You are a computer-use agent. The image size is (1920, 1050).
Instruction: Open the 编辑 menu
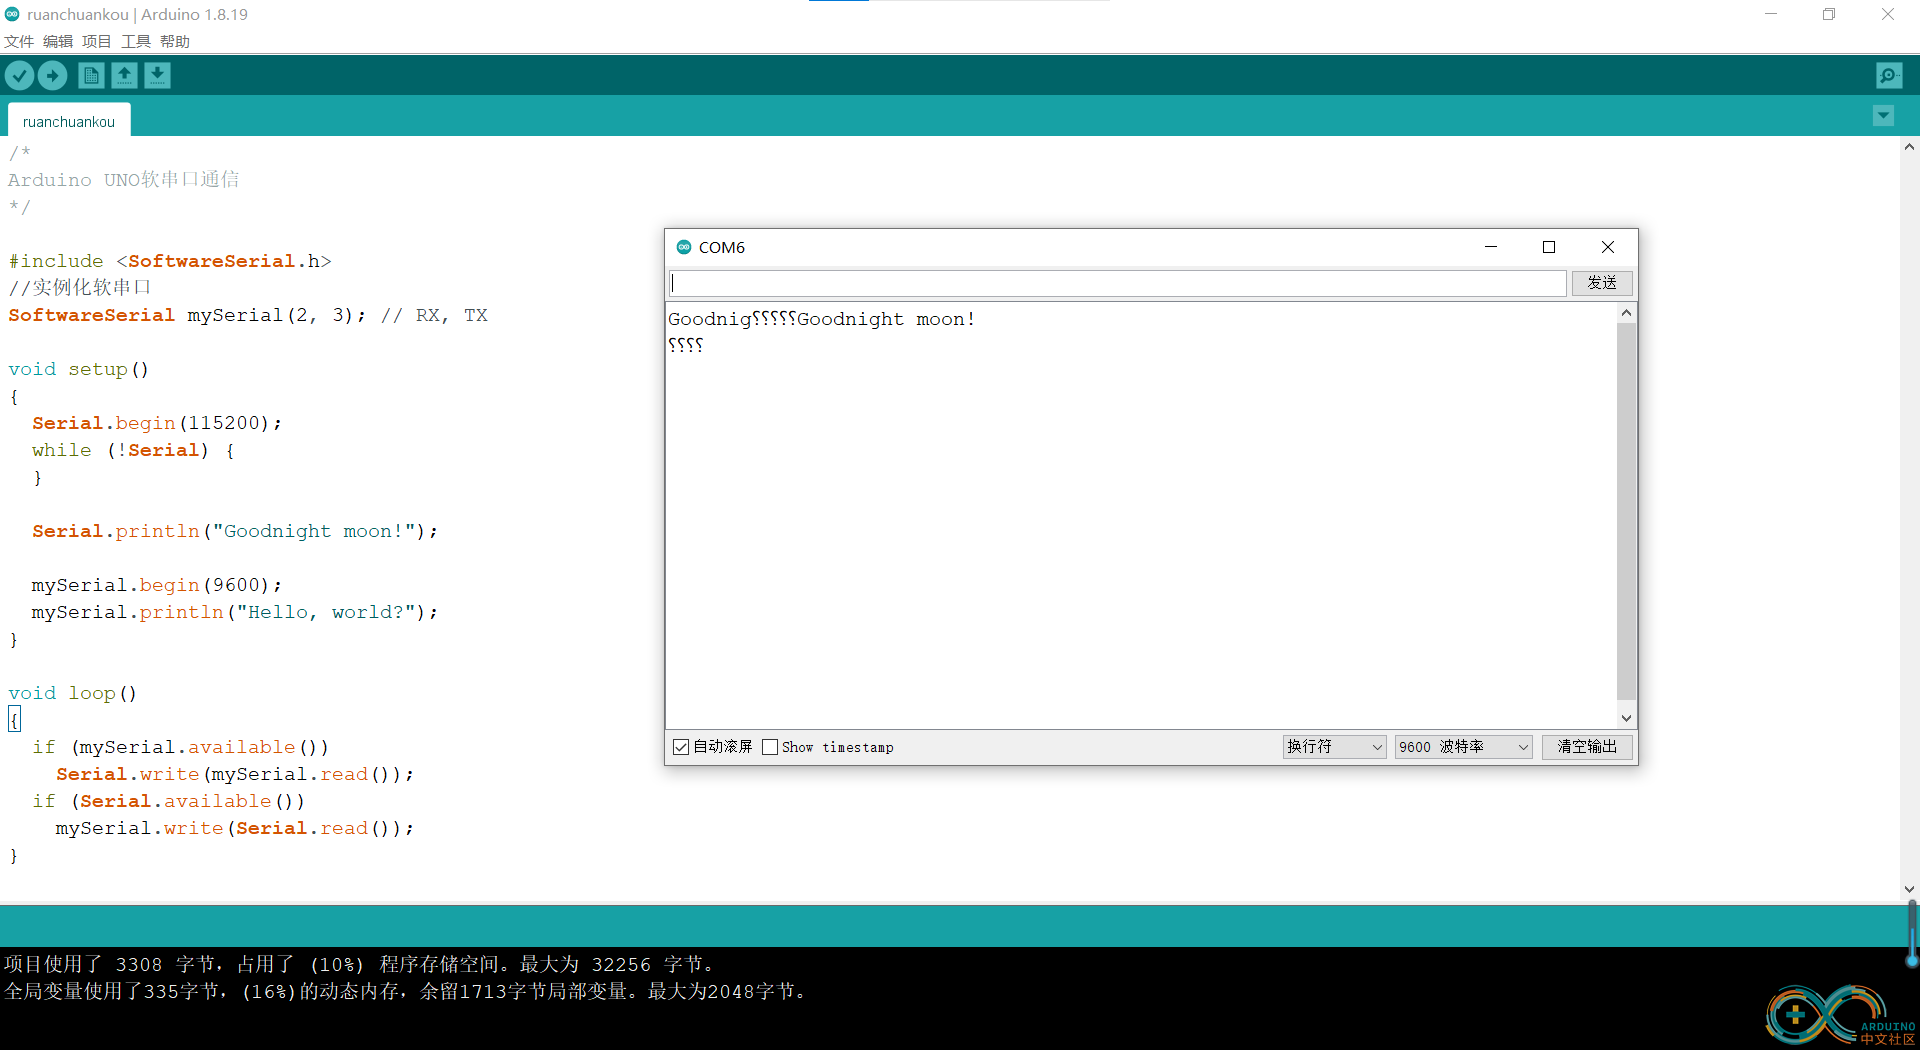[x=58, y=41]
